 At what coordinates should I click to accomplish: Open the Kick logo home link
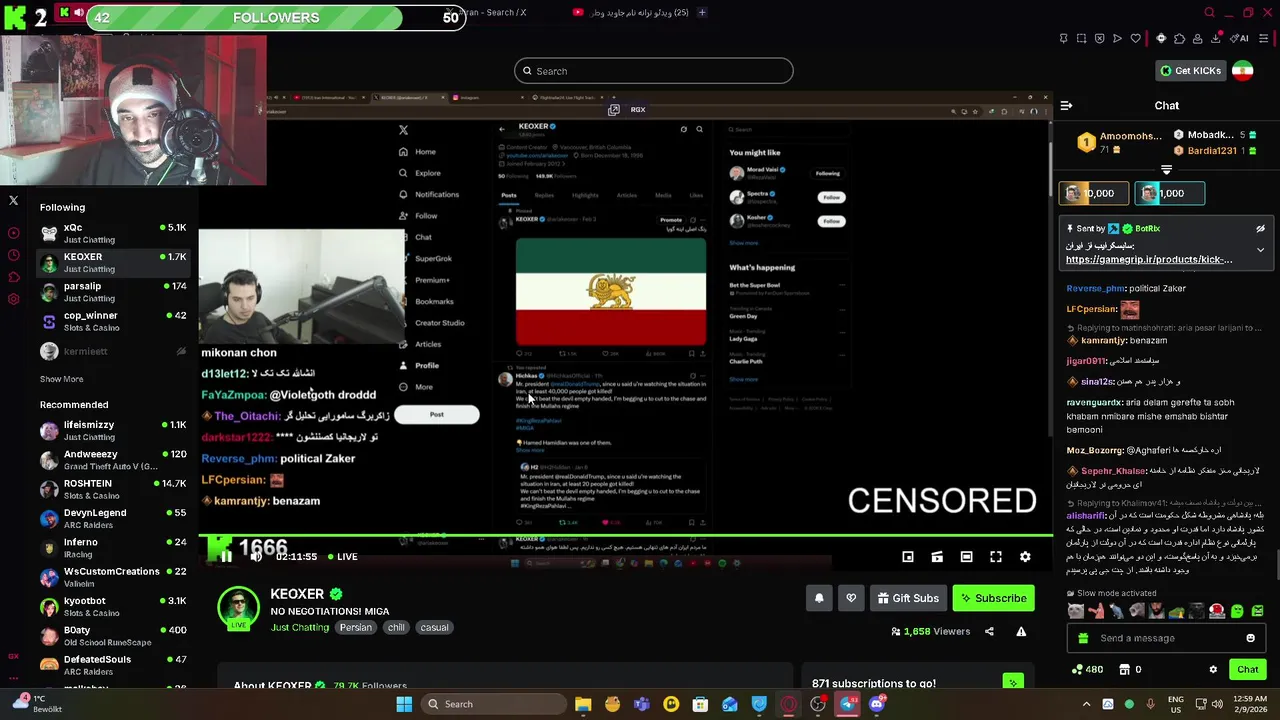pyautogui.click(x=14, y=17)
